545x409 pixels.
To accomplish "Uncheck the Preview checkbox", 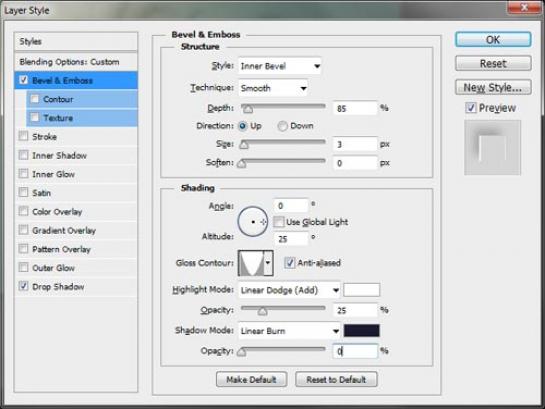I will 471,108.
